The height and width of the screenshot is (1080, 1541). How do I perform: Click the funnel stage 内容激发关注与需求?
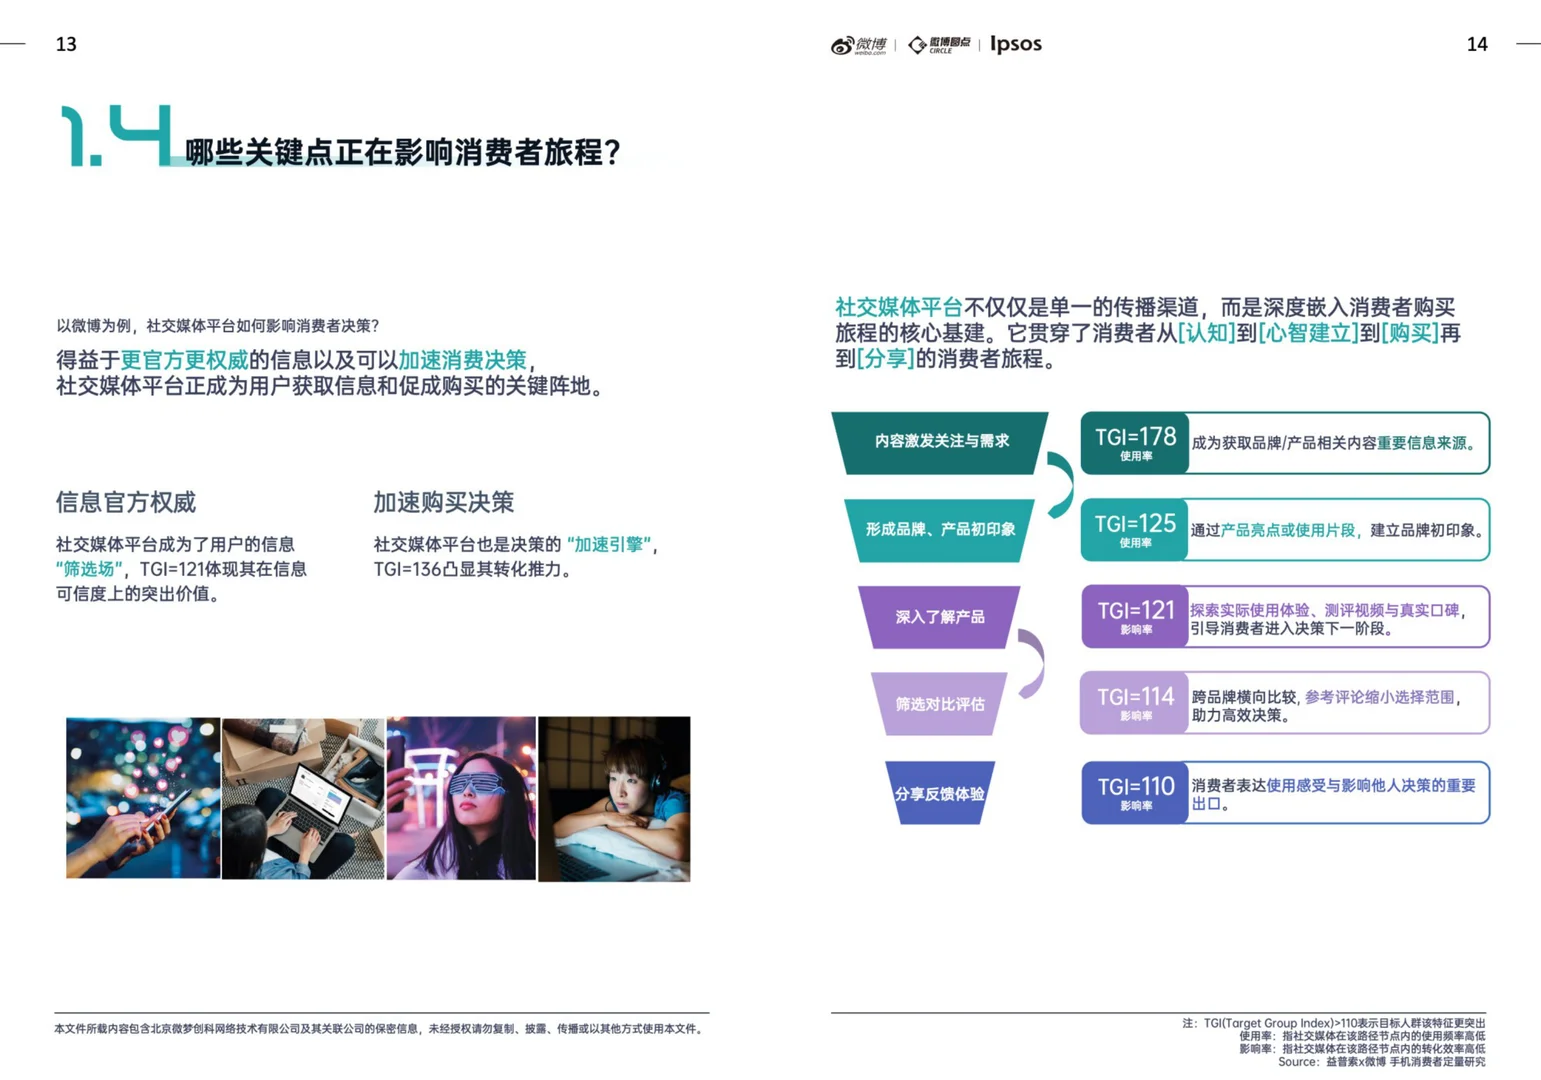click(940, 441)
